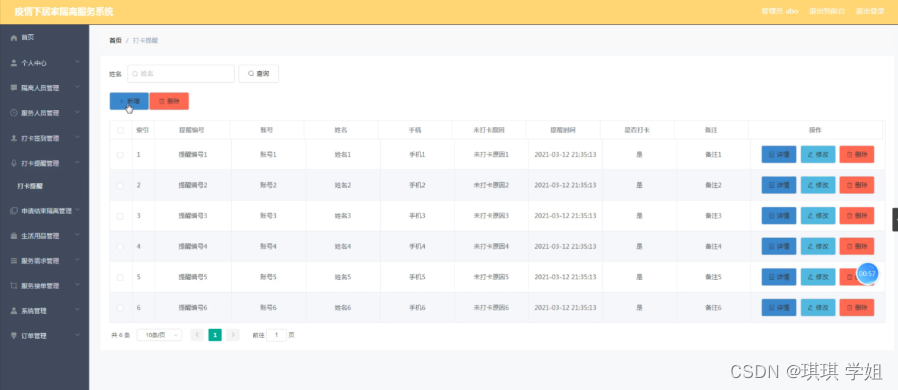The image size is (898, 390).
Task: Click the red 删除 button above the table
Action: coord(169,101)
